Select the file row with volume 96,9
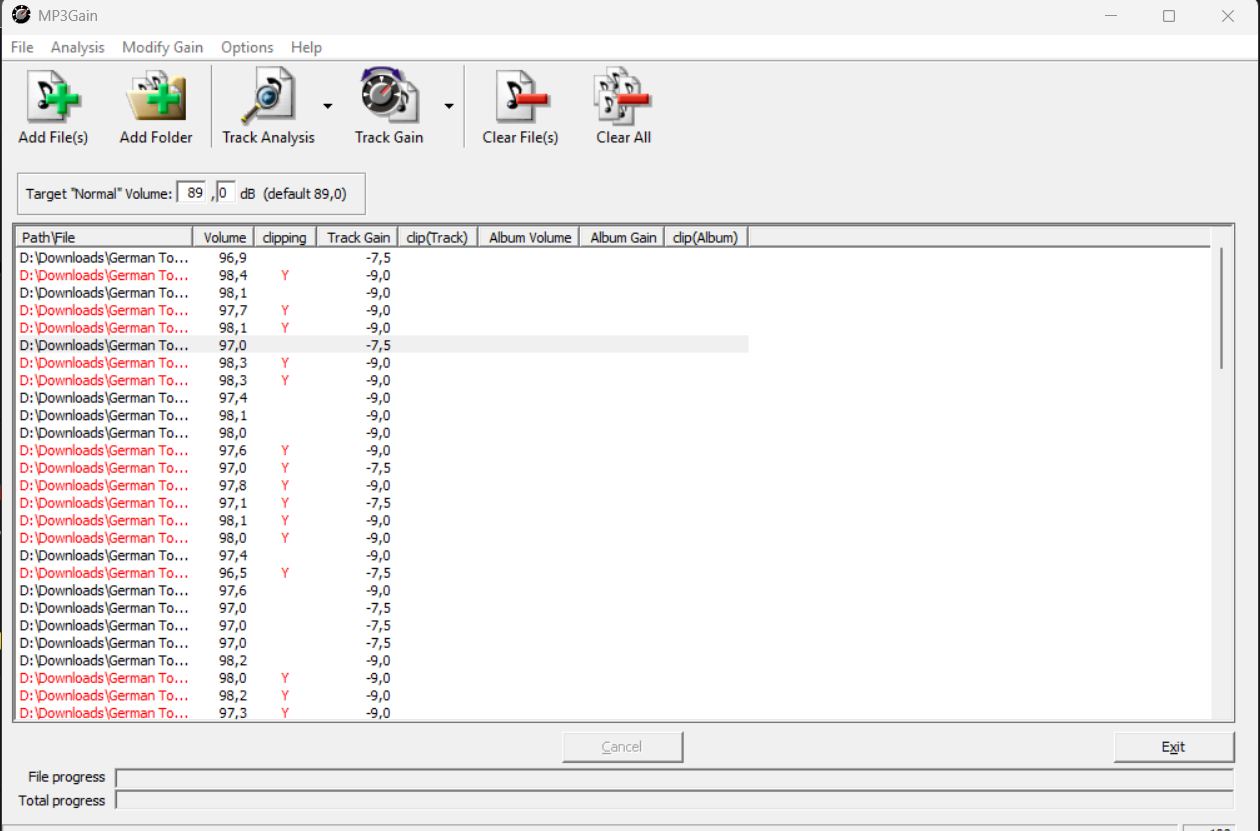 tap(382, 257)
